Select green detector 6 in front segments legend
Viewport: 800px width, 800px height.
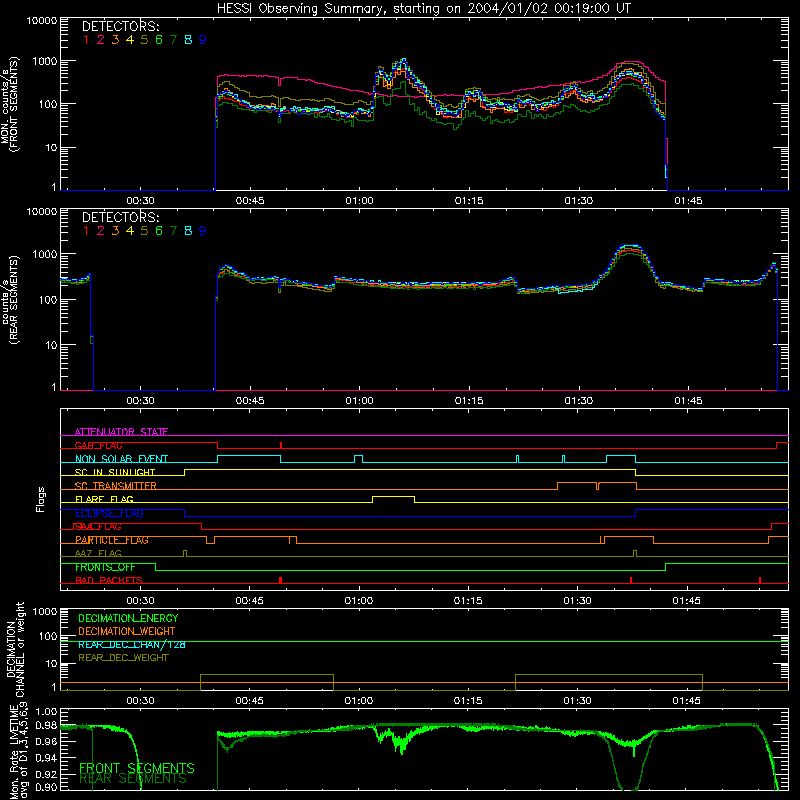(x=159, y=40)
